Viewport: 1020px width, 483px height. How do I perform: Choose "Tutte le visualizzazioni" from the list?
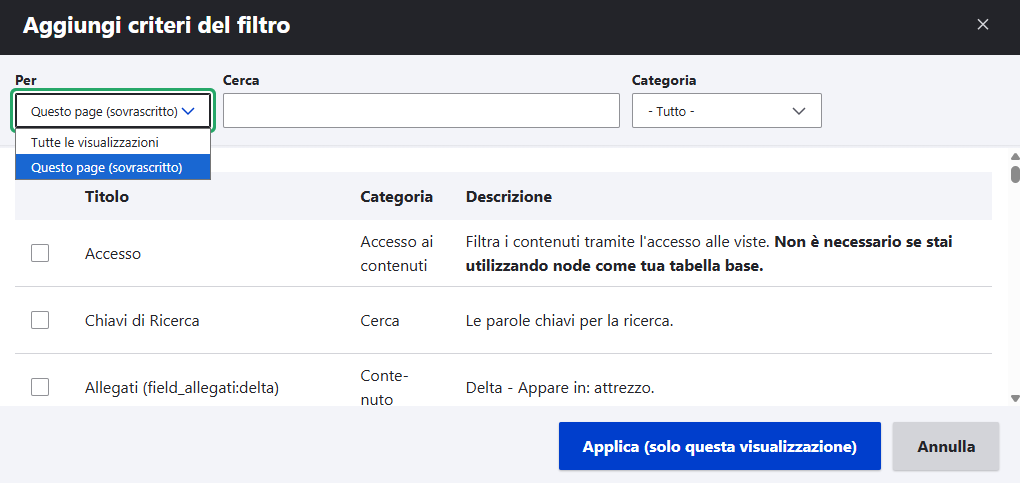[95, 142]
